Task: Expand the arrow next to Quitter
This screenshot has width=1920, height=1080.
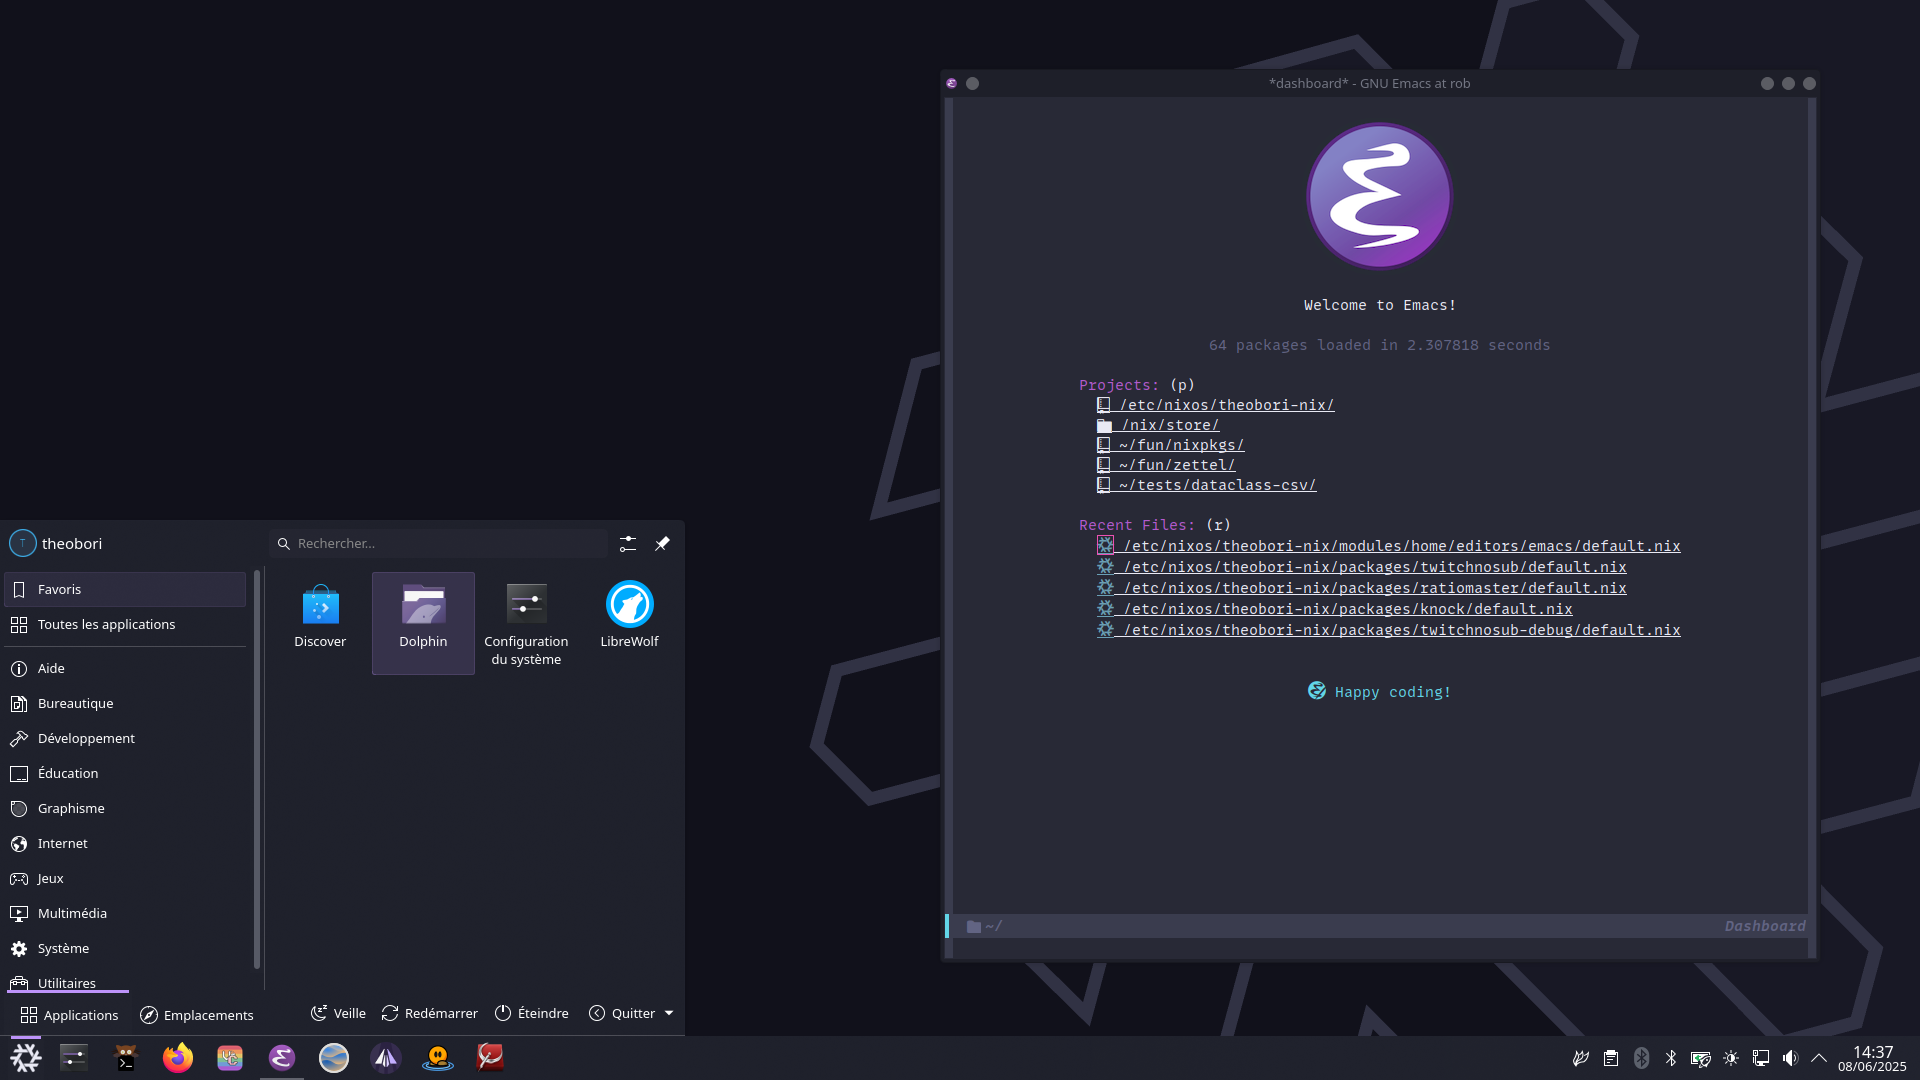Action: [669, 1013]
